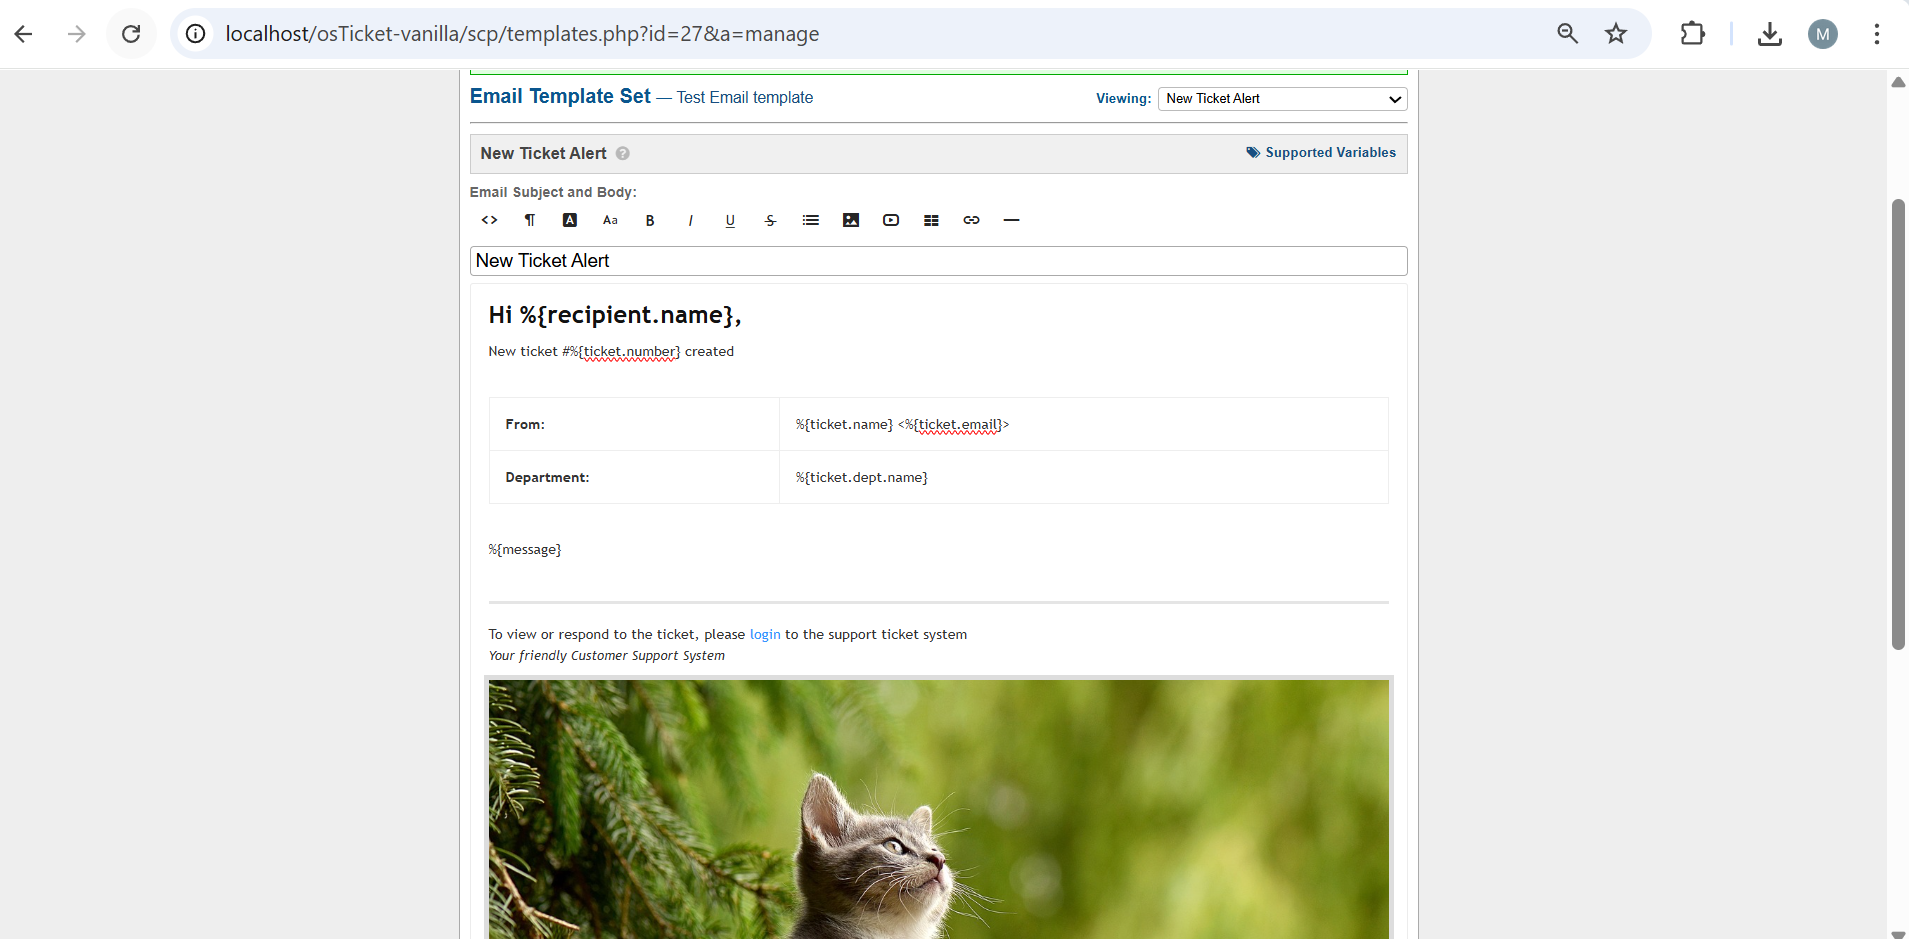Viewport: 1909px width, 939px height.
Task: Insert a horizontal rule line
Action: [1011, 220]
